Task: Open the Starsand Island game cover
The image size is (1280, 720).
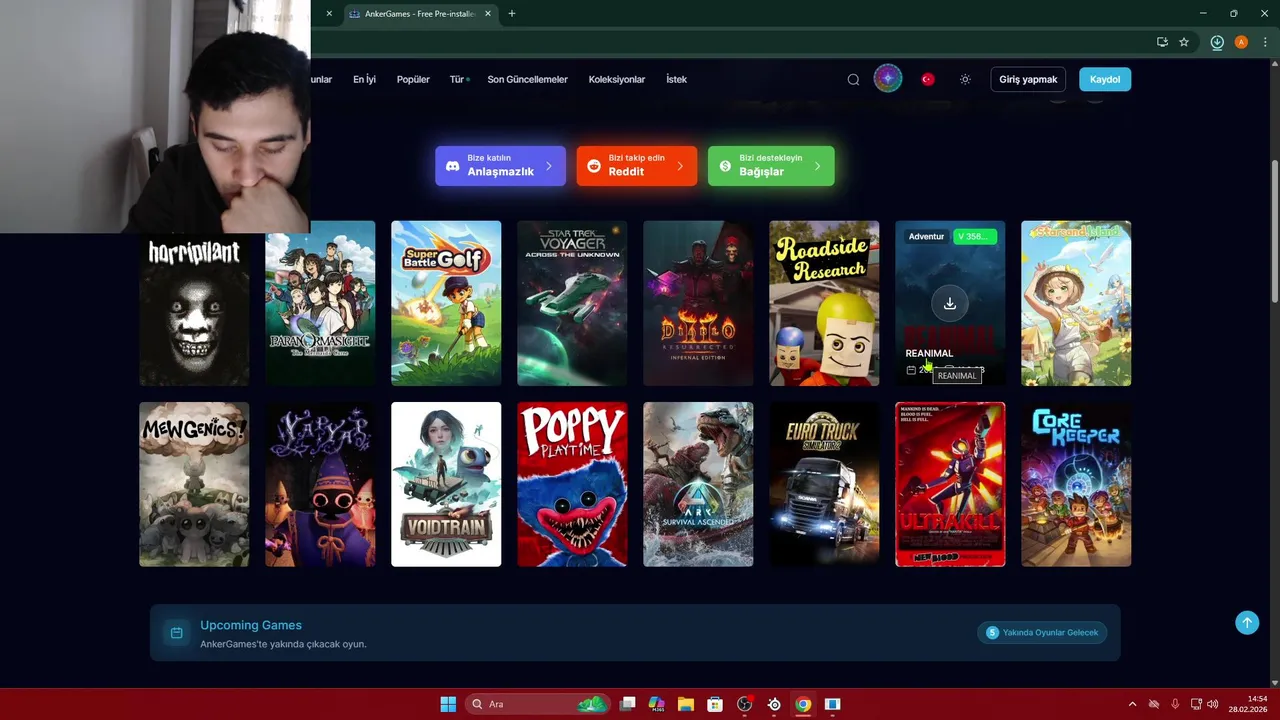Action: pos(1076,303)
